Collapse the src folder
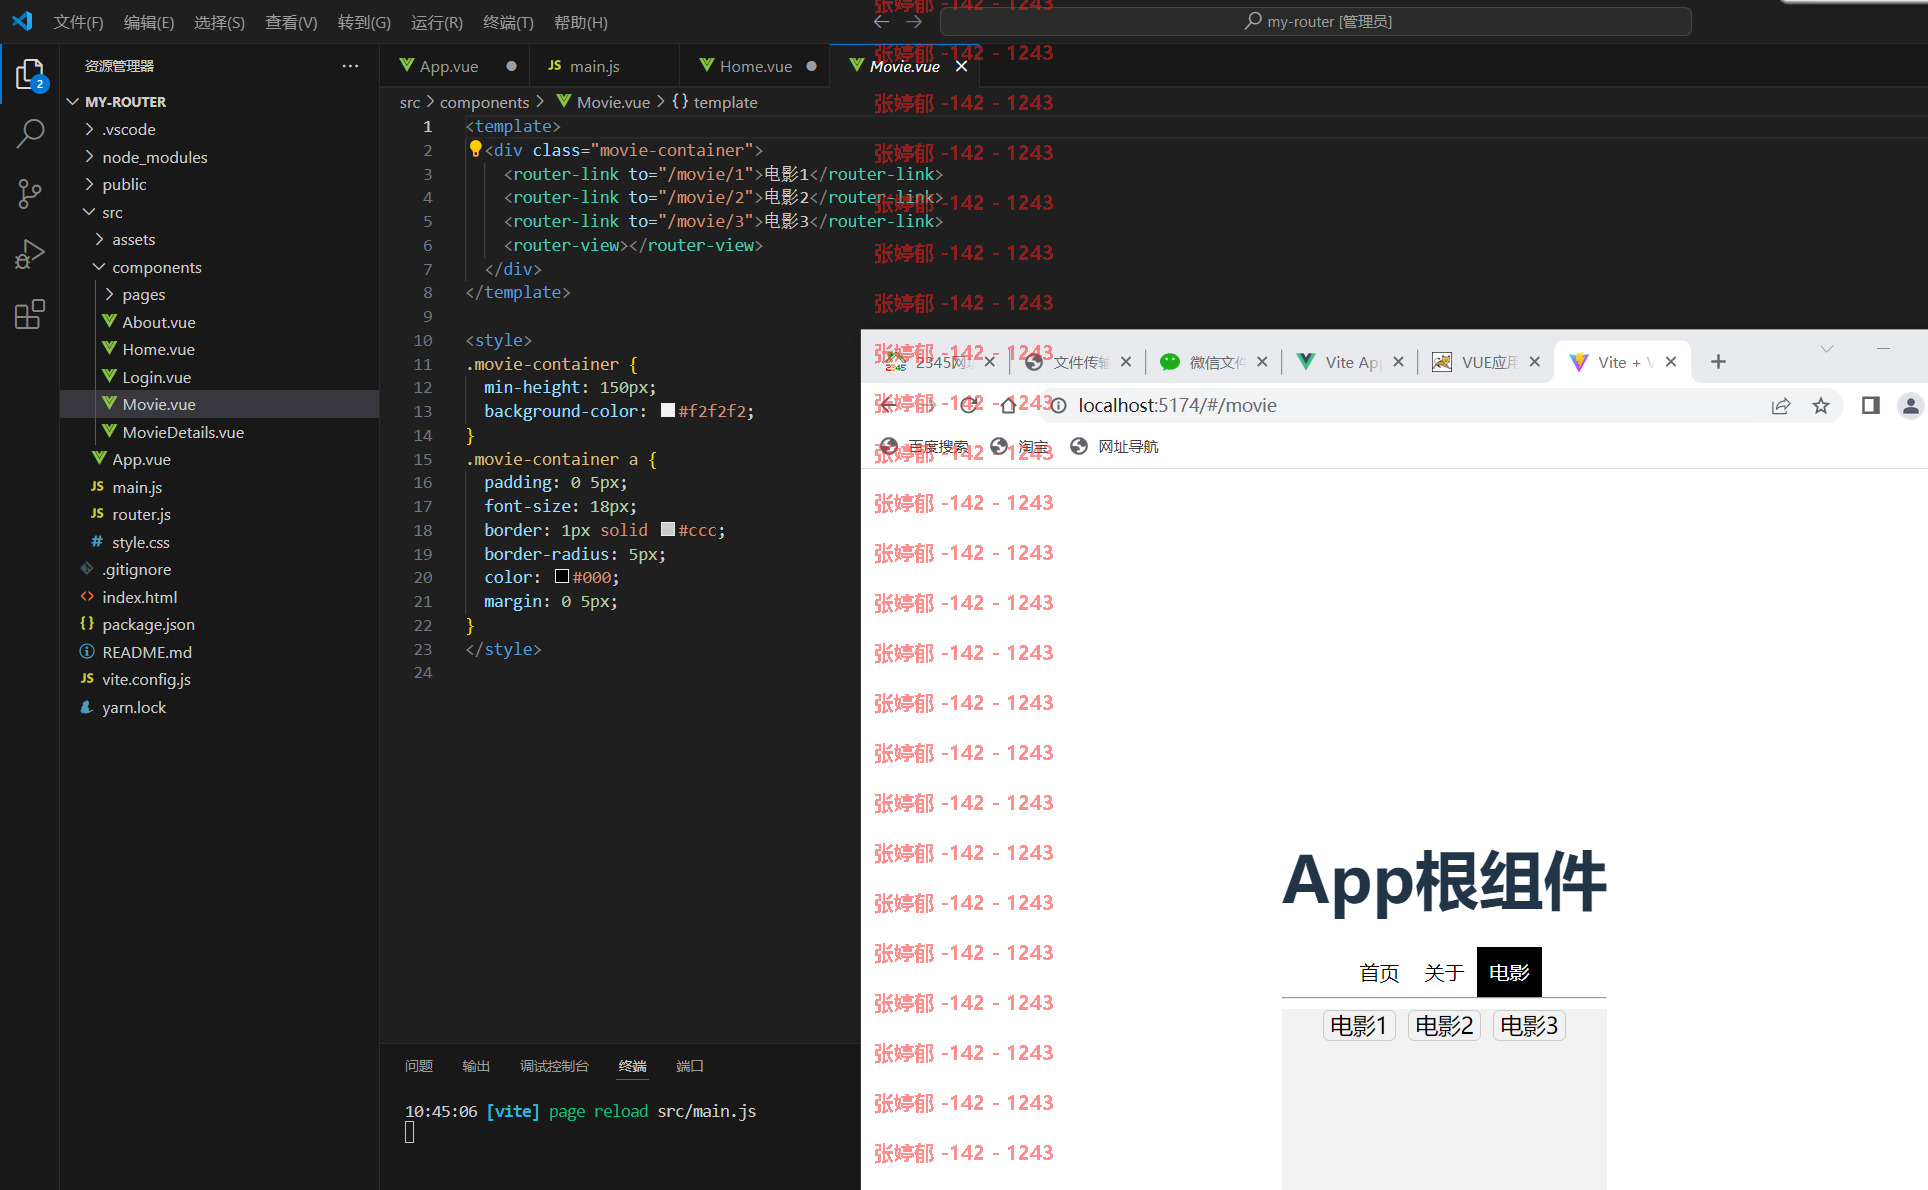The height and width of the screenshot is (1190, 1928). pos(89,212)
